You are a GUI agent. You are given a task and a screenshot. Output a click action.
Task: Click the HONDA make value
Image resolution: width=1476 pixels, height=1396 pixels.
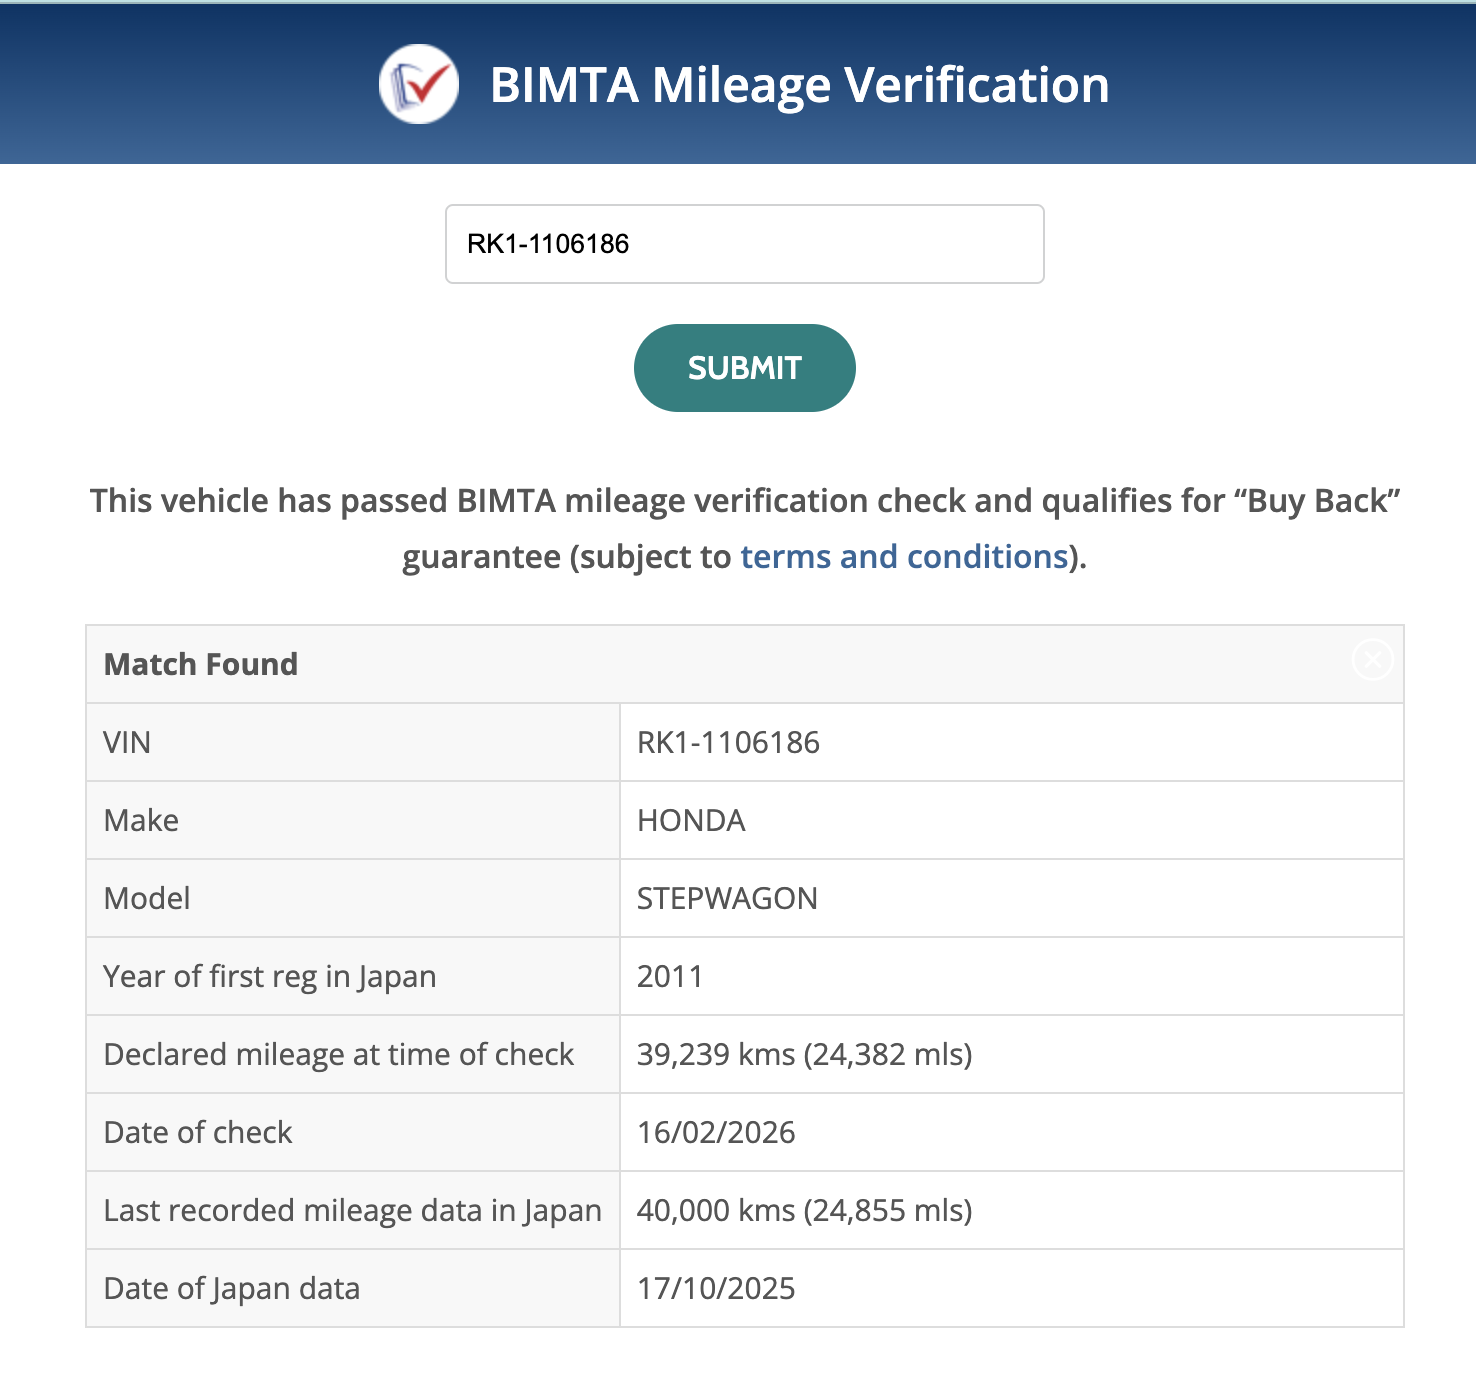click(x=691, y=820)
